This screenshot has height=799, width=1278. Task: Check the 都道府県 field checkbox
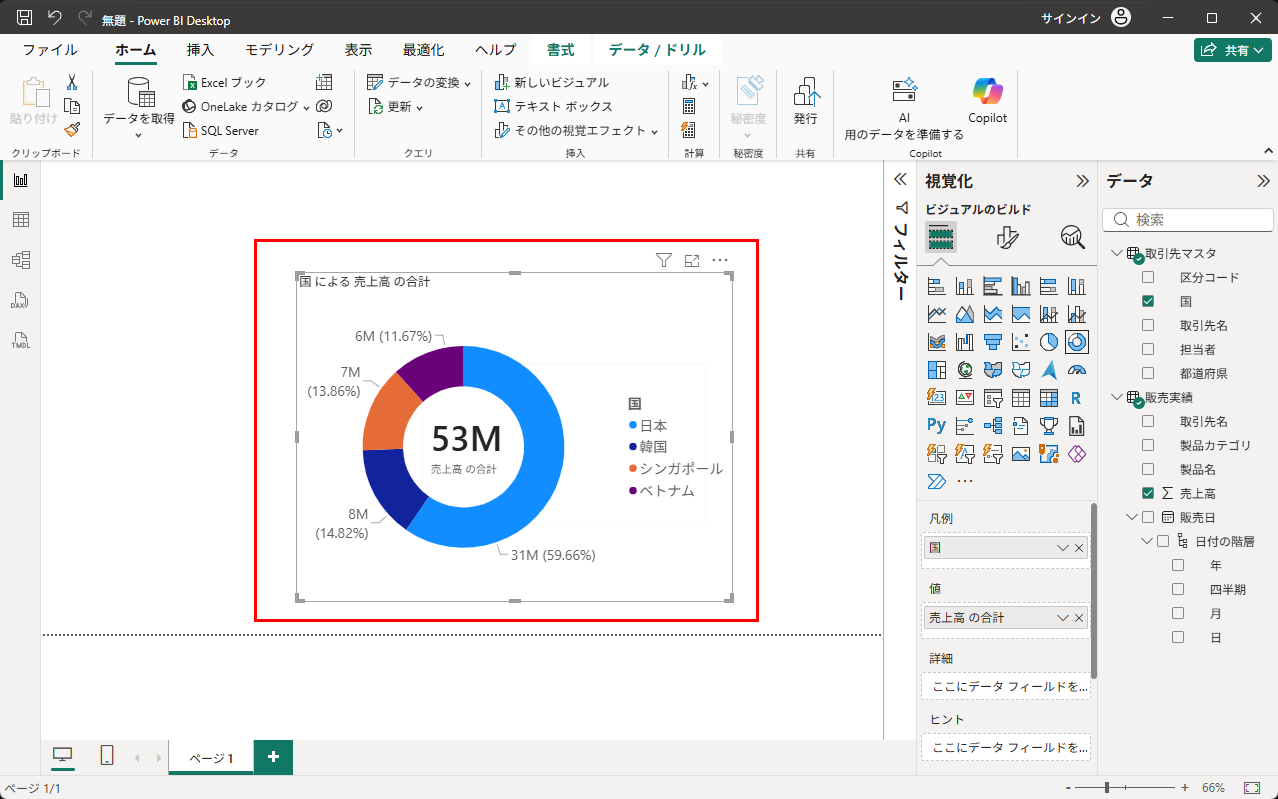click(x=1148, y=373)
